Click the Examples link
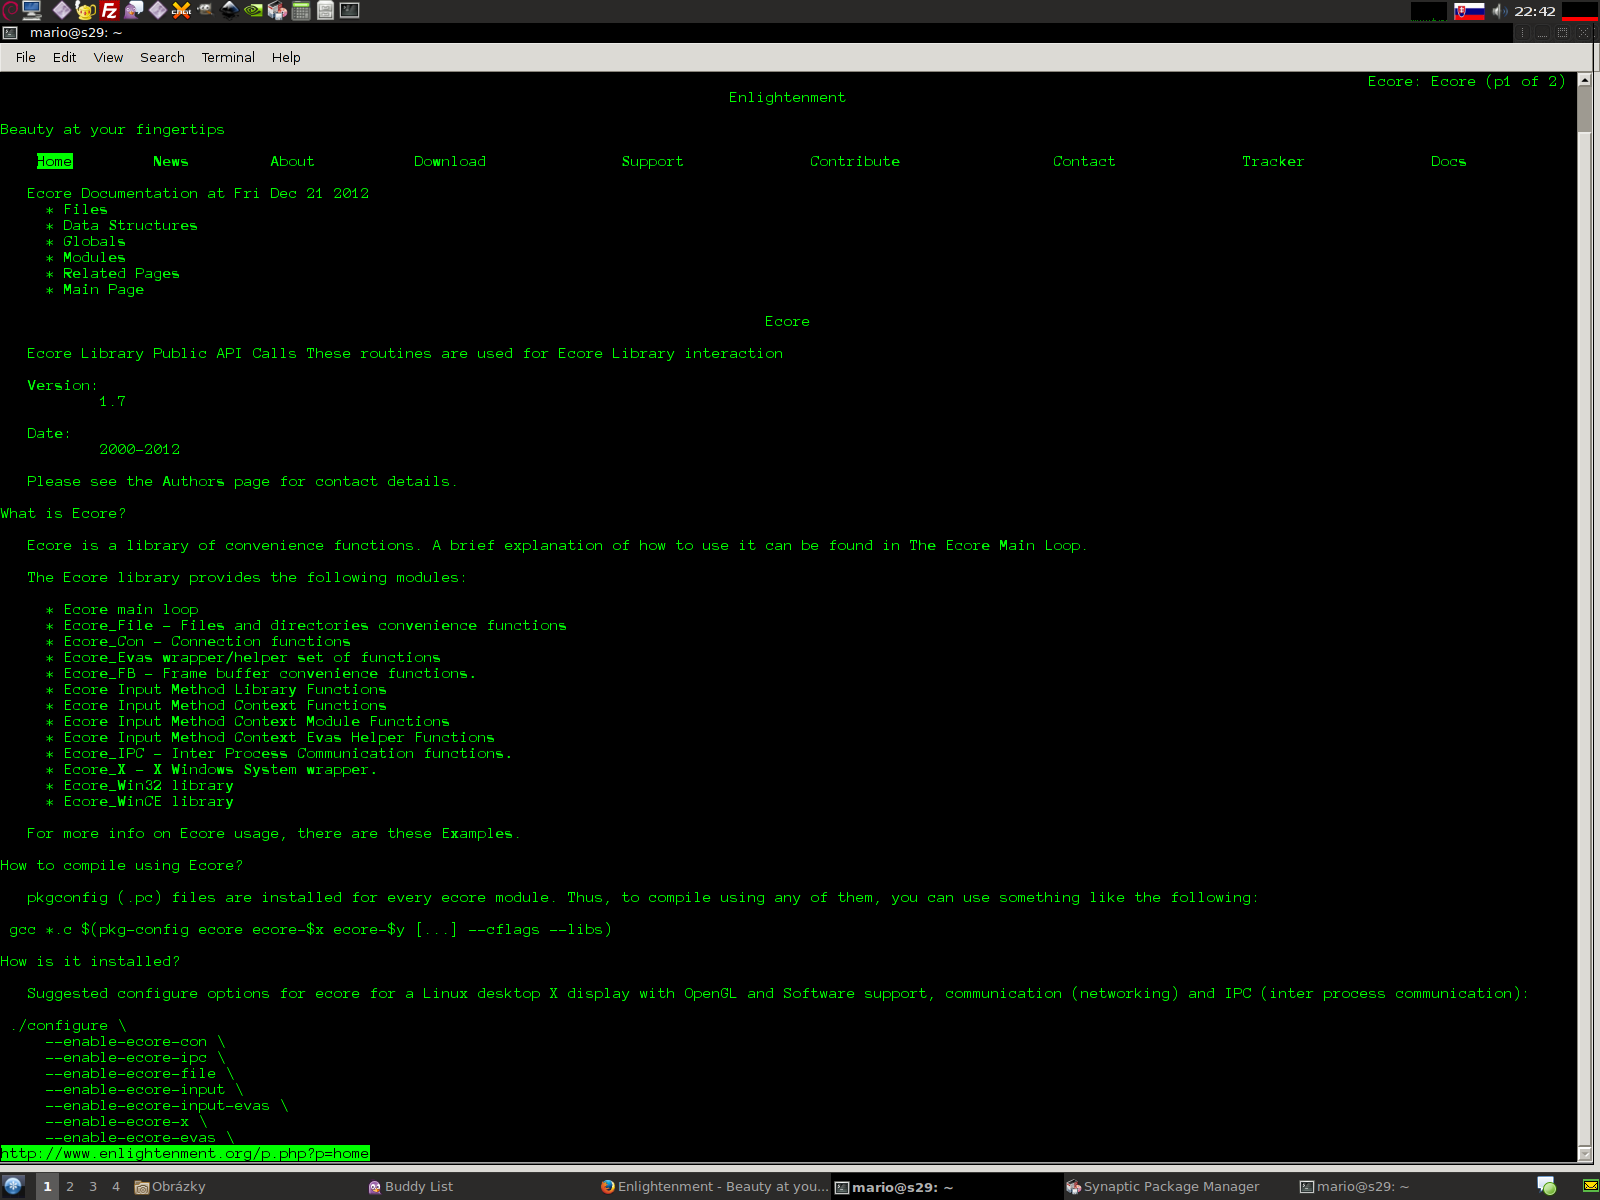The height and width of the screenshot is (1200, 1600). coord(477,833)
